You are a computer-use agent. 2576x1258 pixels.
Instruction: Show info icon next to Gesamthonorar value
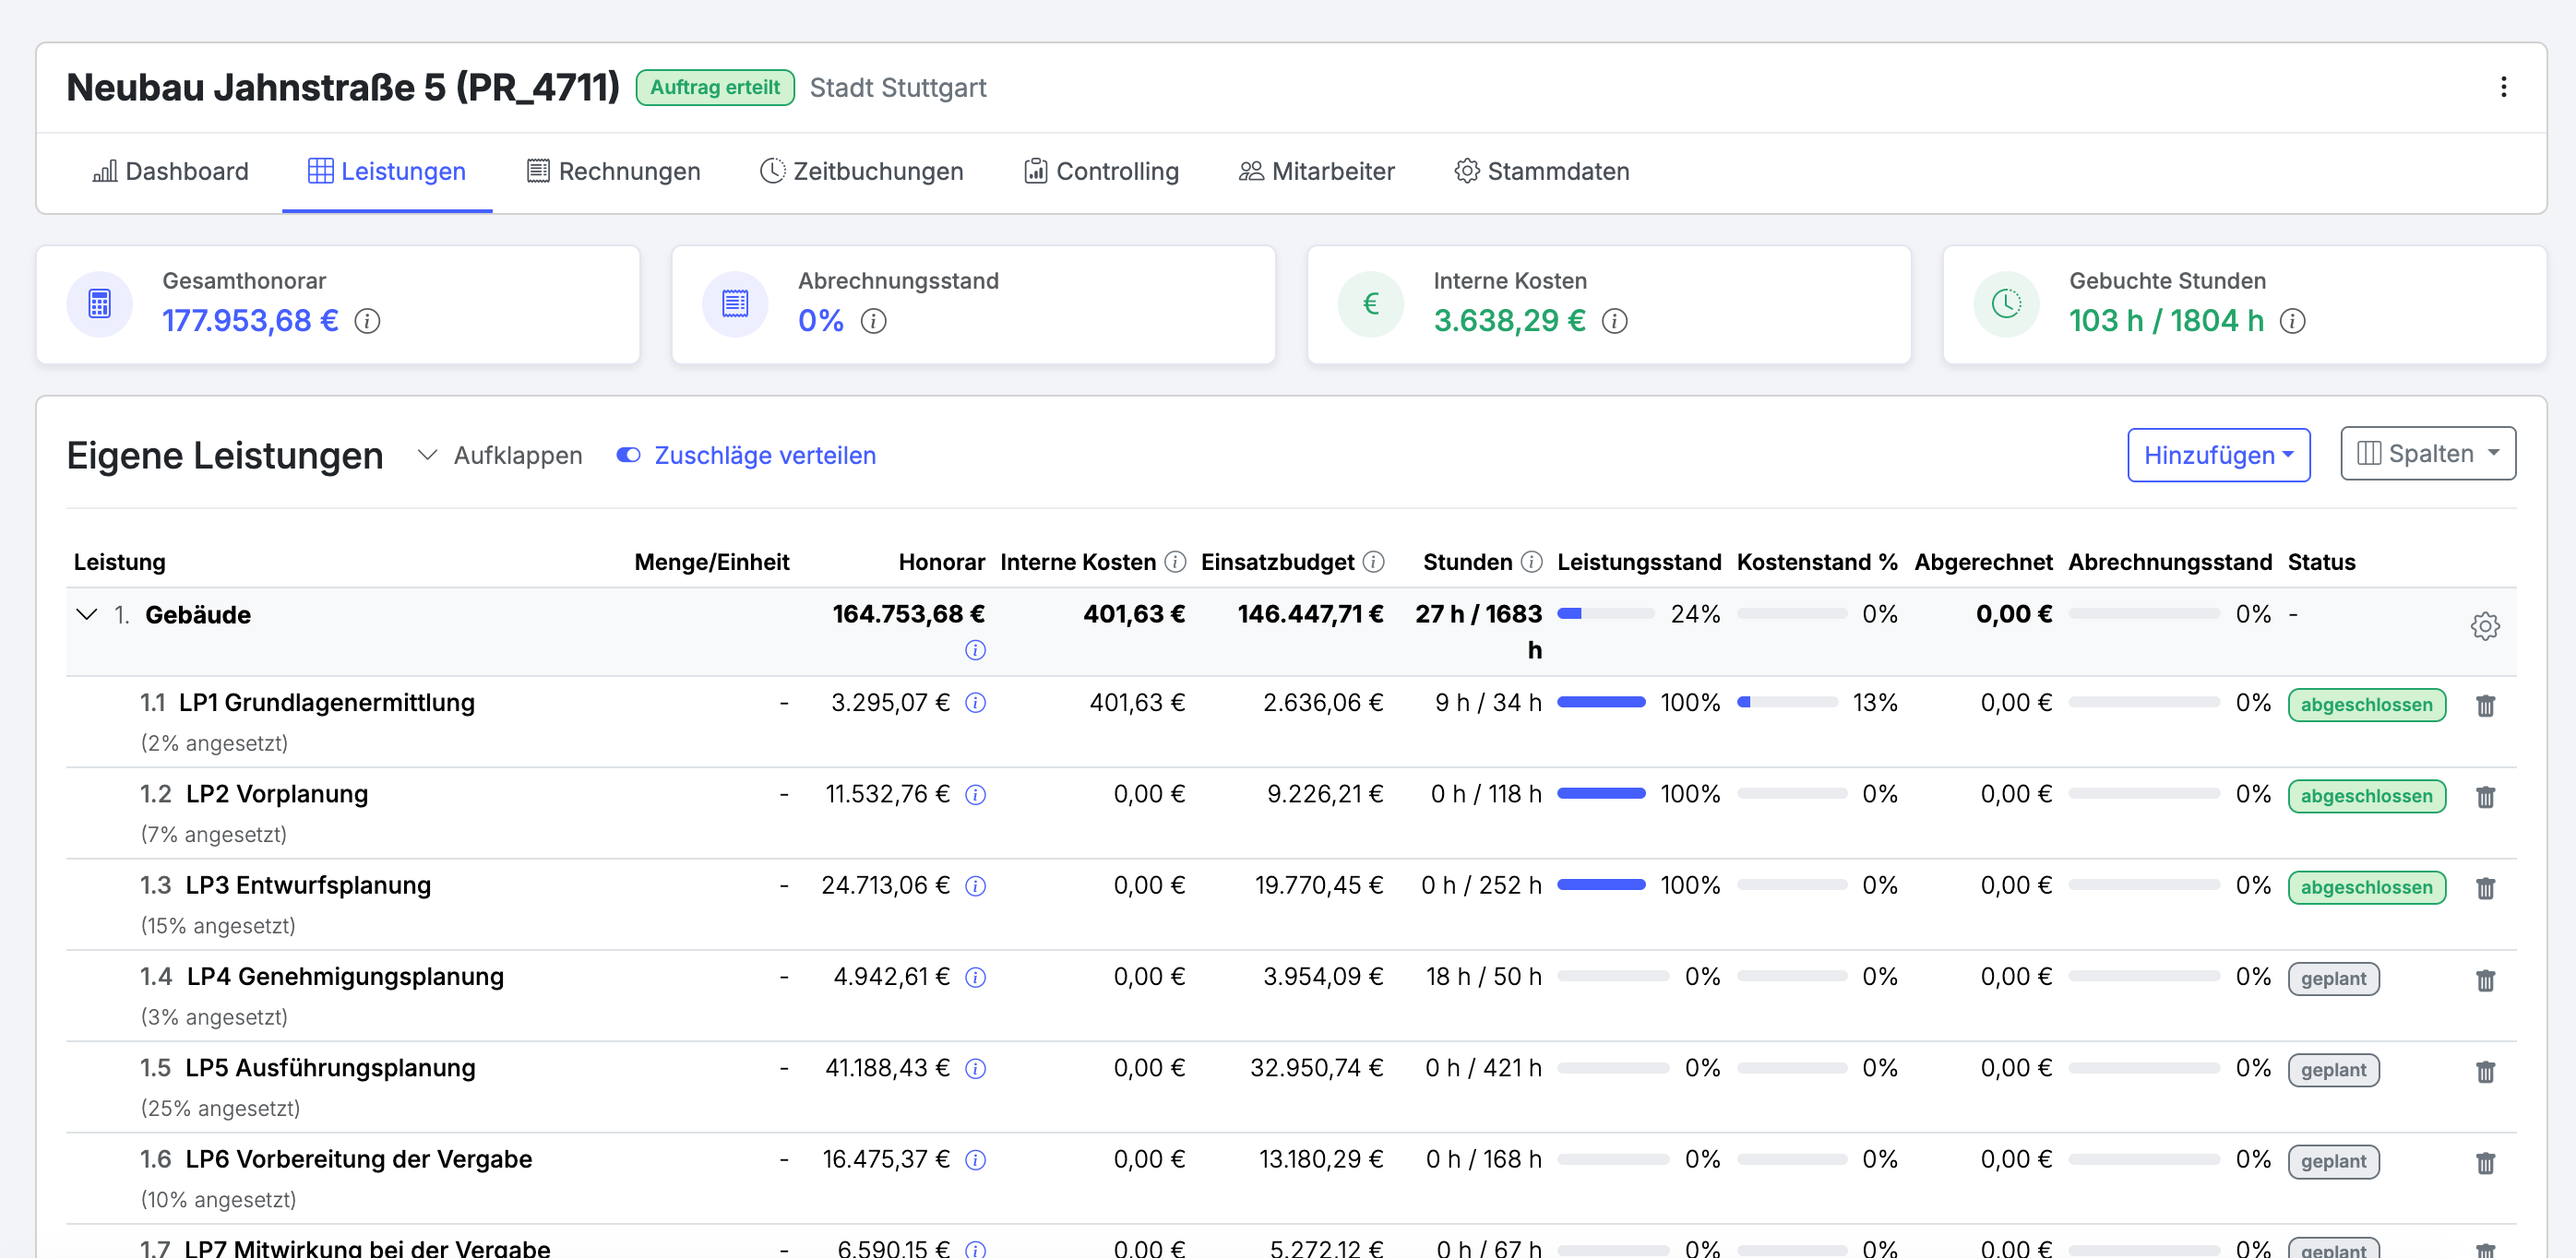coord(367,321)
